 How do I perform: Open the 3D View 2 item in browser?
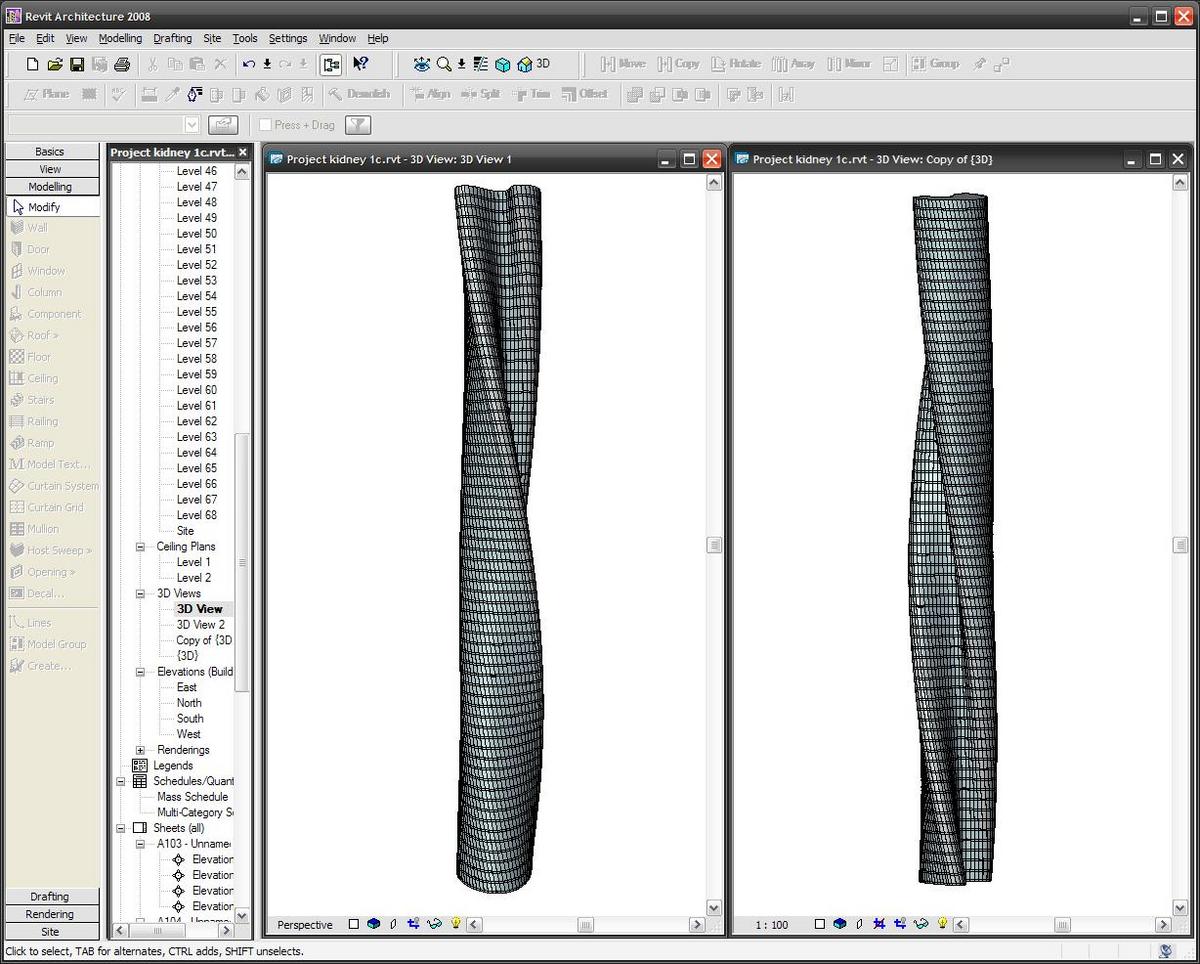click(x=200, y=625)
